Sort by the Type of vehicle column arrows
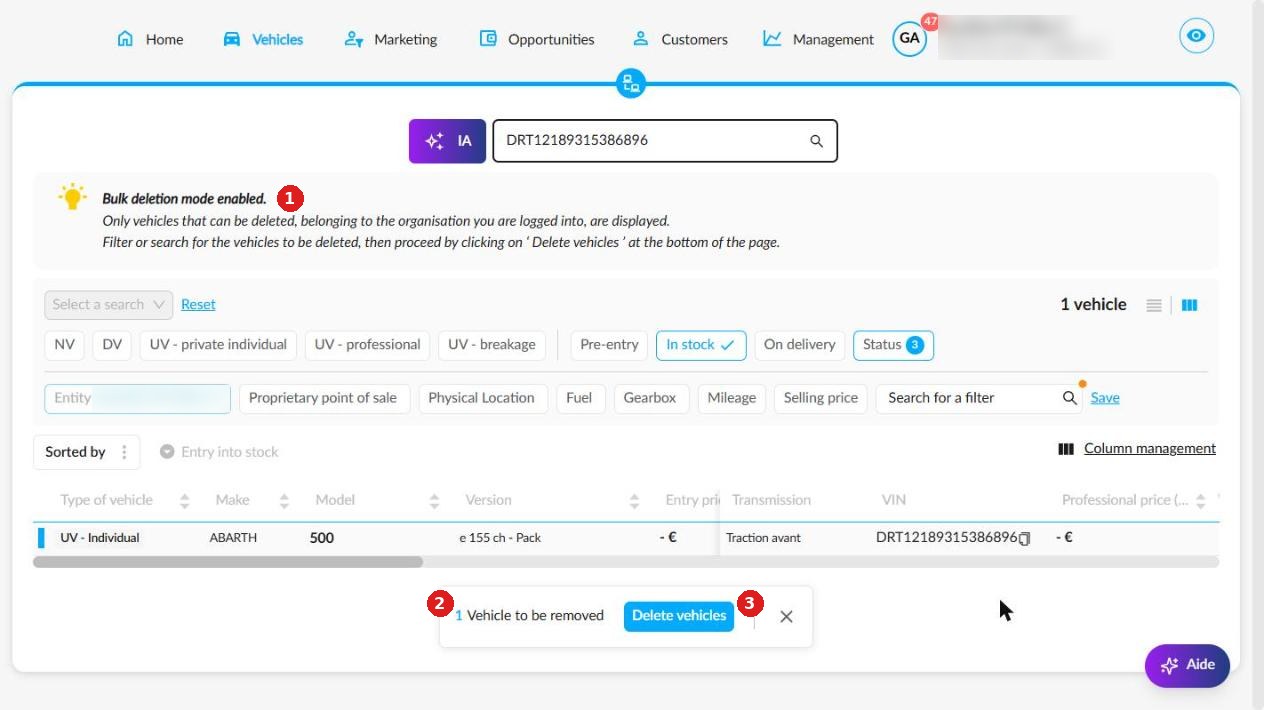Screen dimensions: 1264x710 click(184, 501)
